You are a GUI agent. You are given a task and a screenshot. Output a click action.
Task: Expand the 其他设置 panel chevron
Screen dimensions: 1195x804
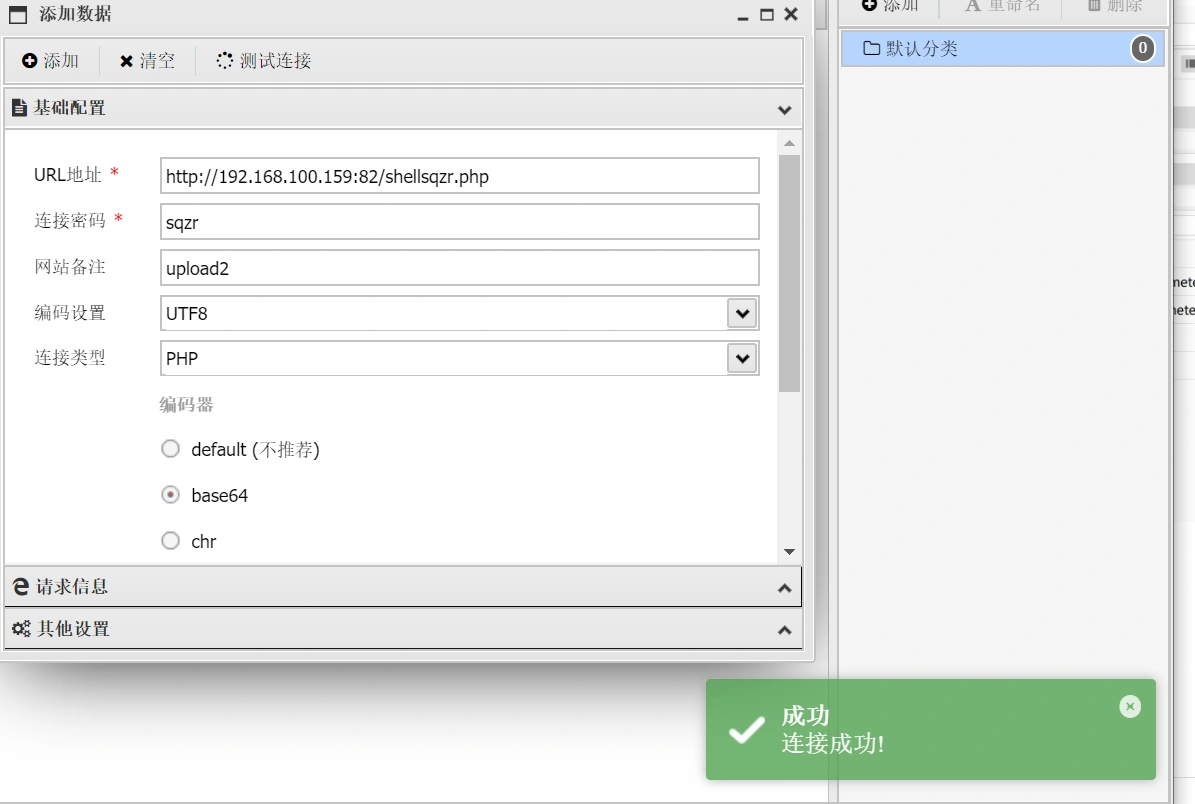point(784,630)
